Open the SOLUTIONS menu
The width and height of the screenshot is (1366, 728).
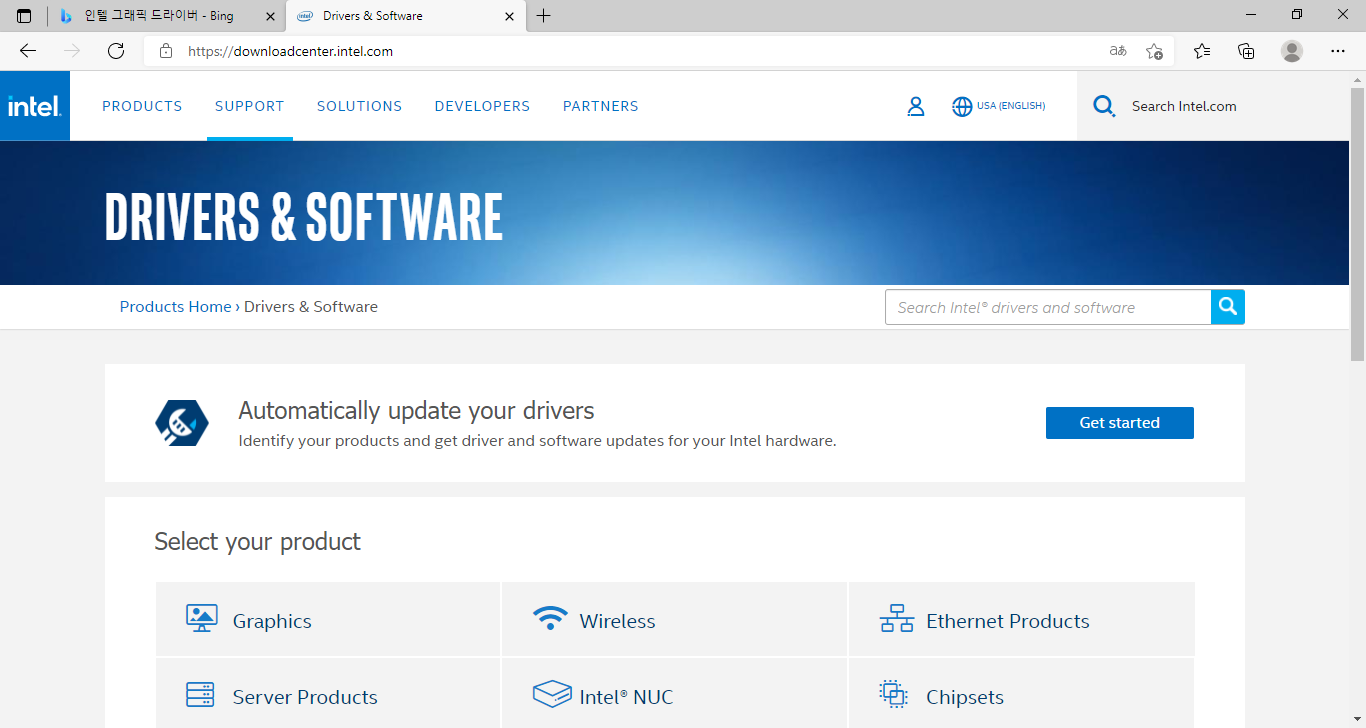[x=359, y=106]
